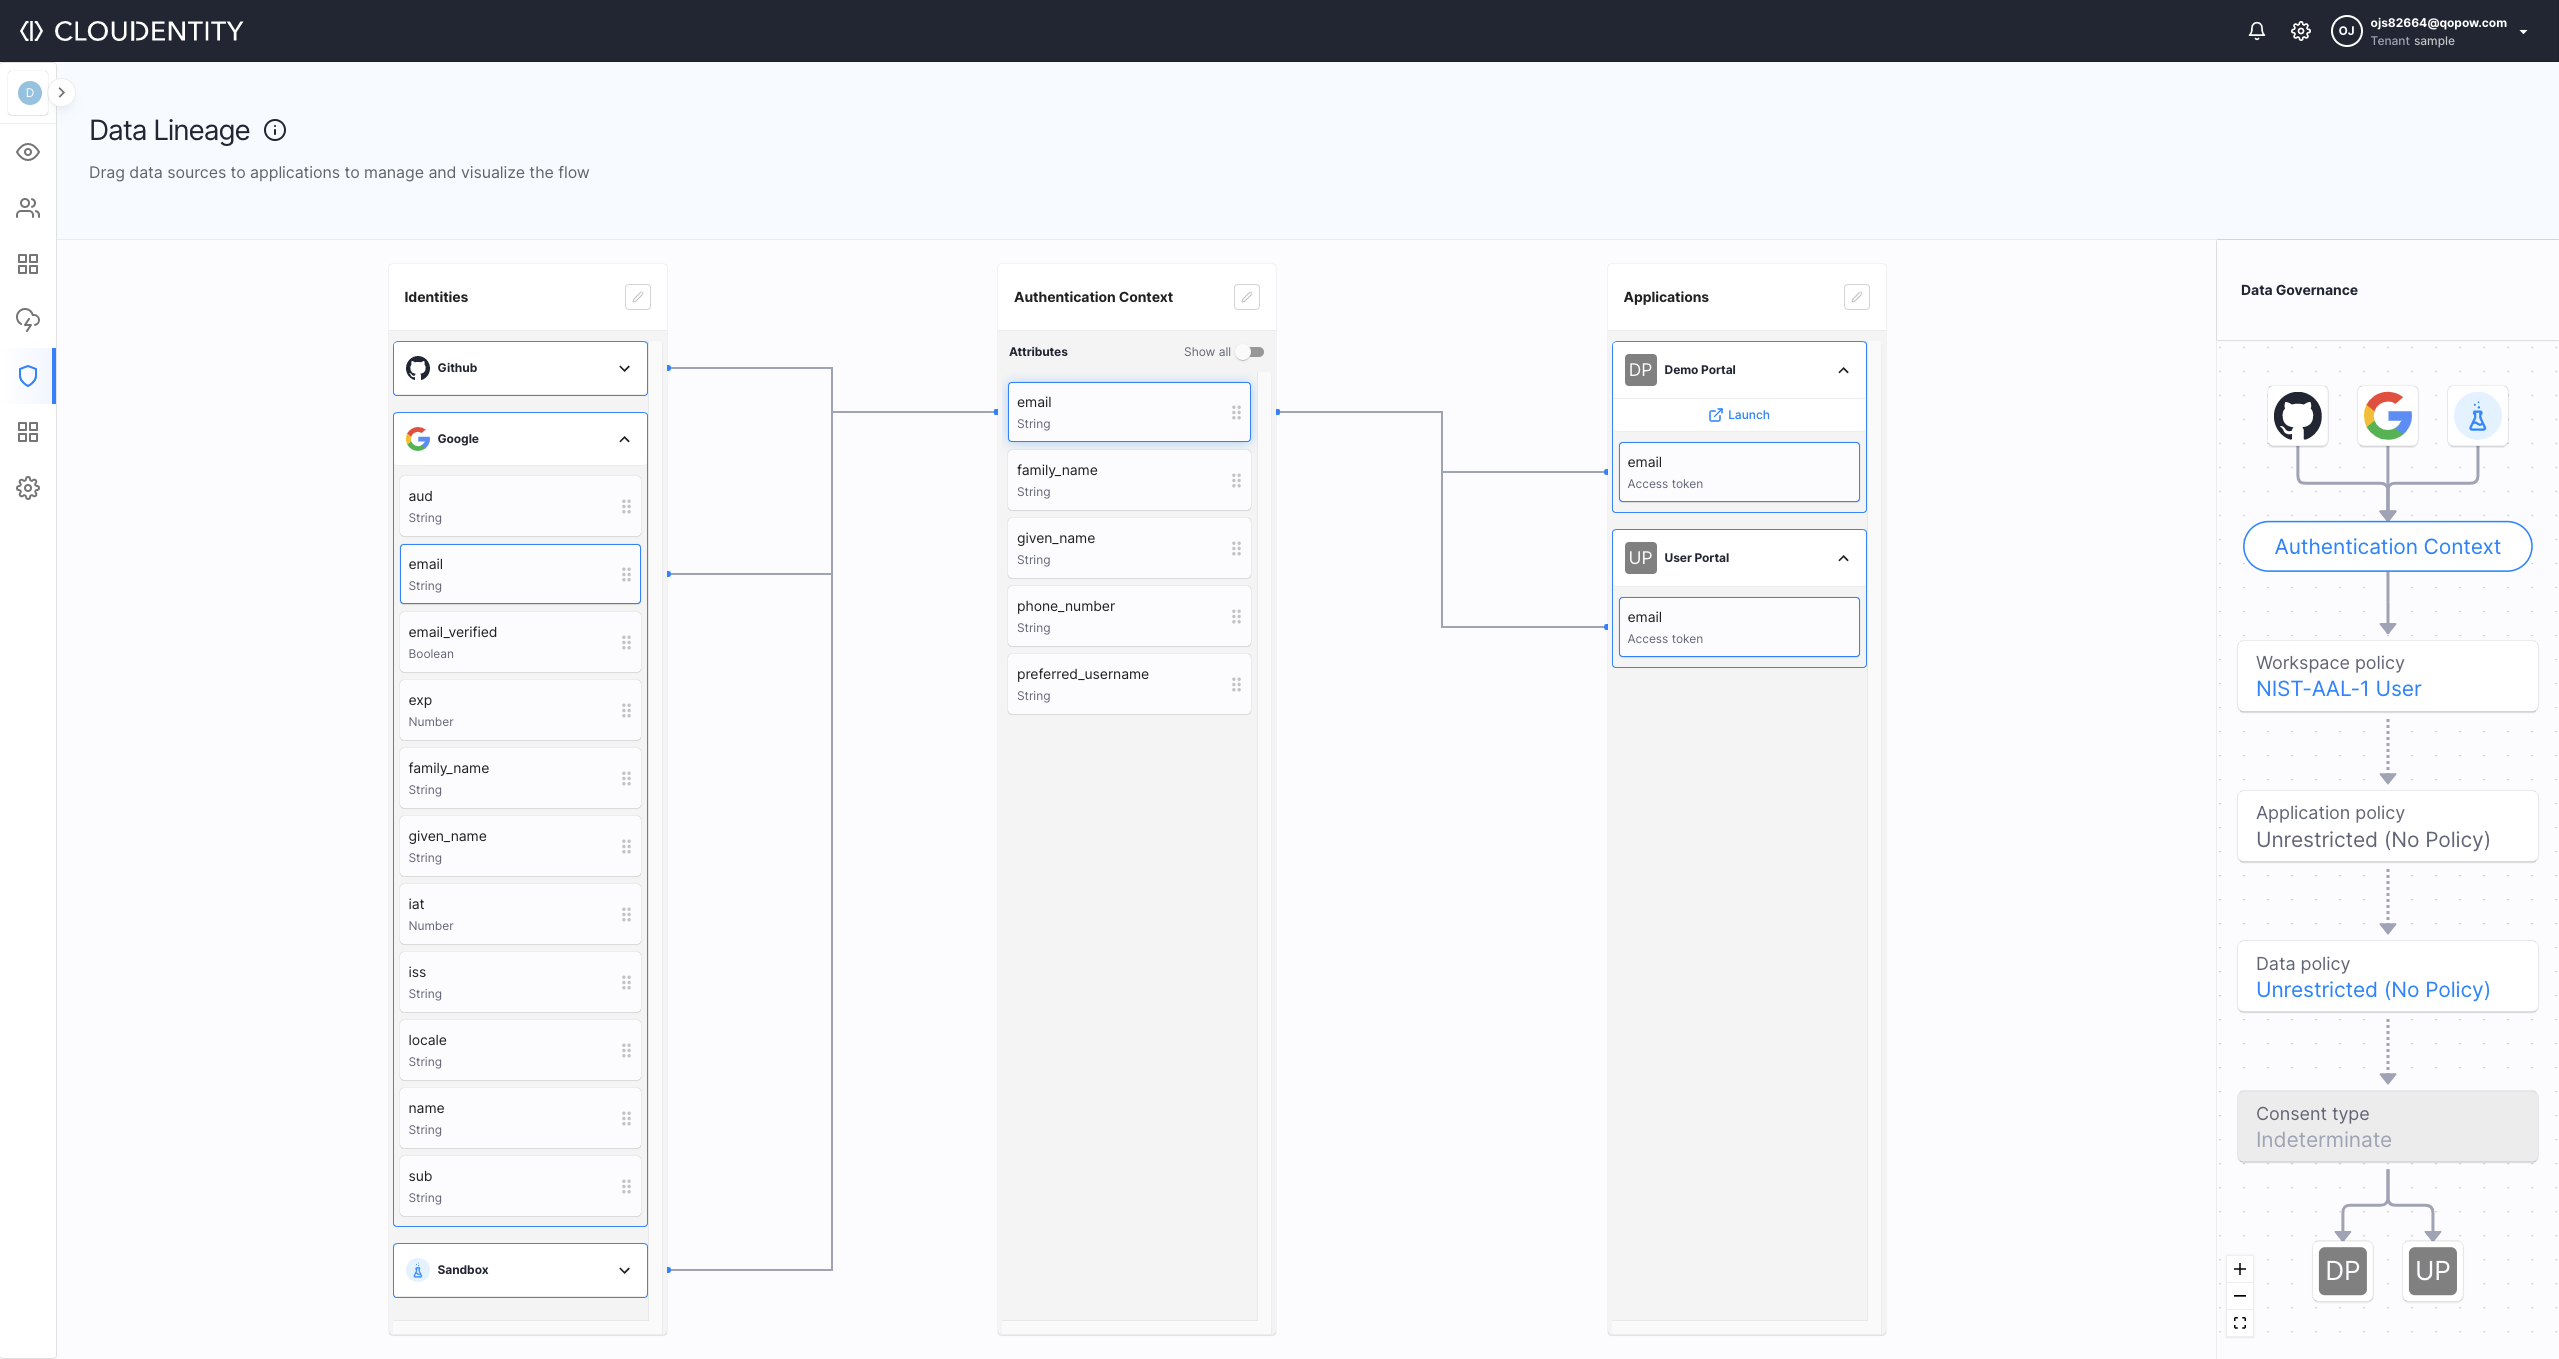Open the lower grid sidebar icon

tap(28, 432)
